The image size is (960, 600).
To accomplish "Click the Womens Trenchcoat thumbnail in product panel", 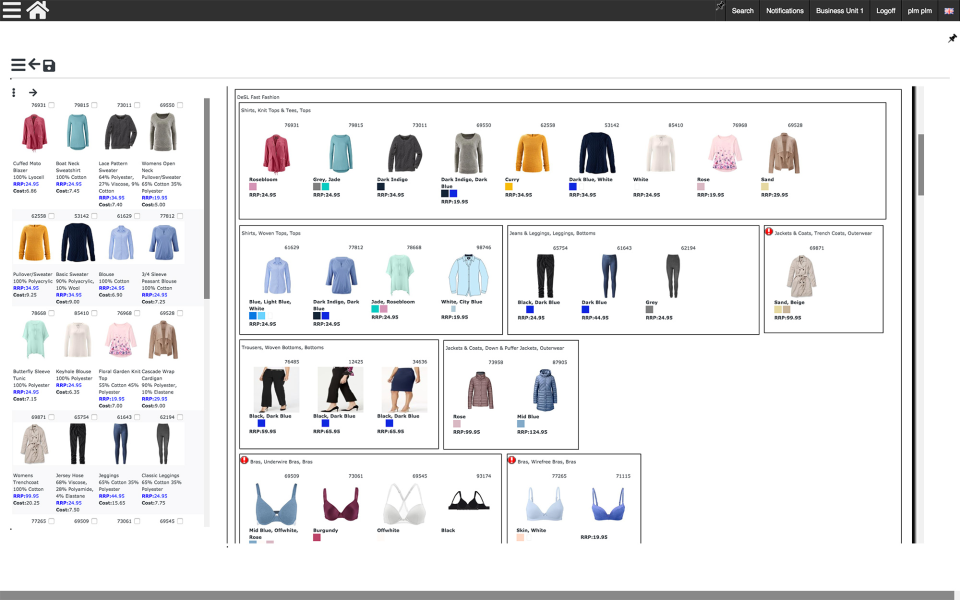I will click(34, 444).
